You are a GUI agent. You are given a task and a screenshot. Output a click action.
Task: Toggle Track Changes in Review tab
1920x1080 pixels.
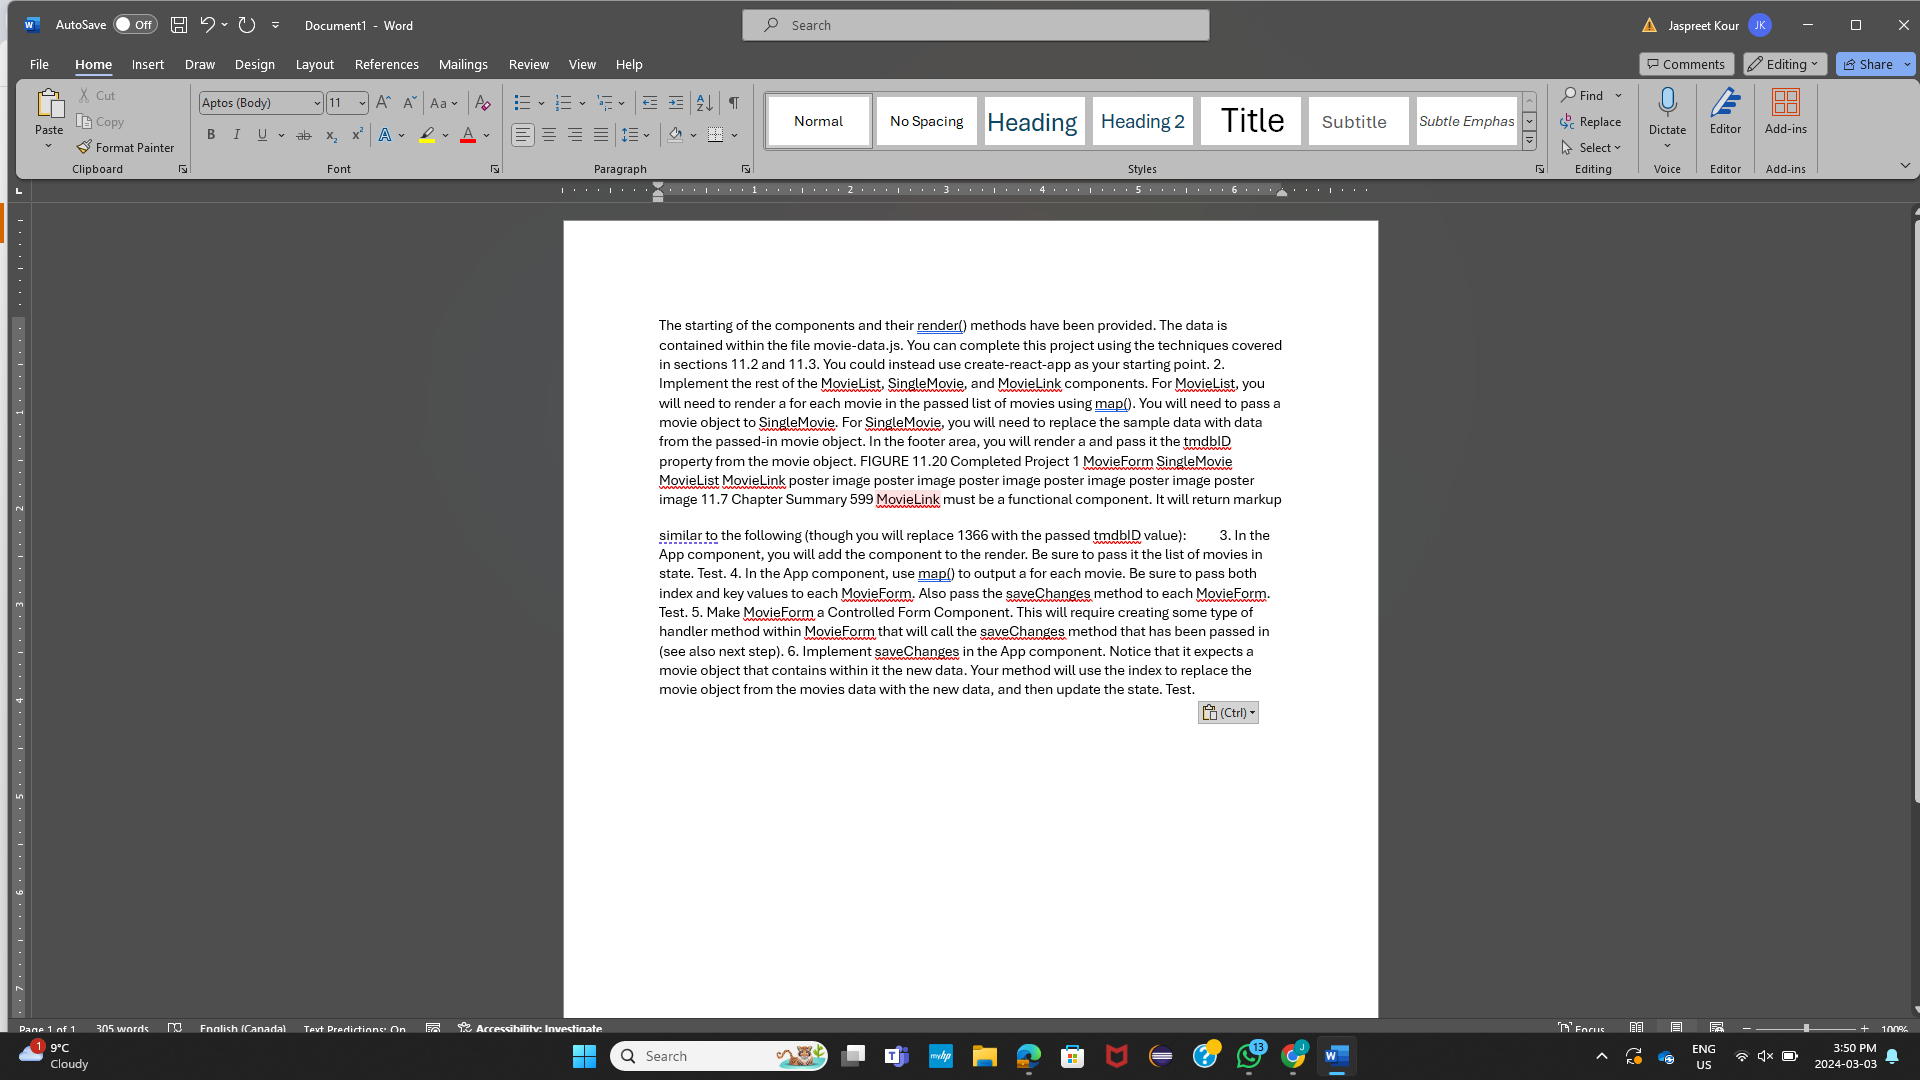527,63
